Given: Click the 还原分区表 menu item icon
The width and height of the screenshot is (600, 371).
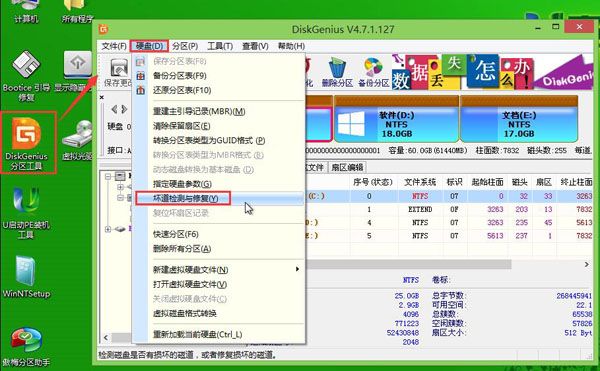Looking at the screenshot, I should [140, 90].
